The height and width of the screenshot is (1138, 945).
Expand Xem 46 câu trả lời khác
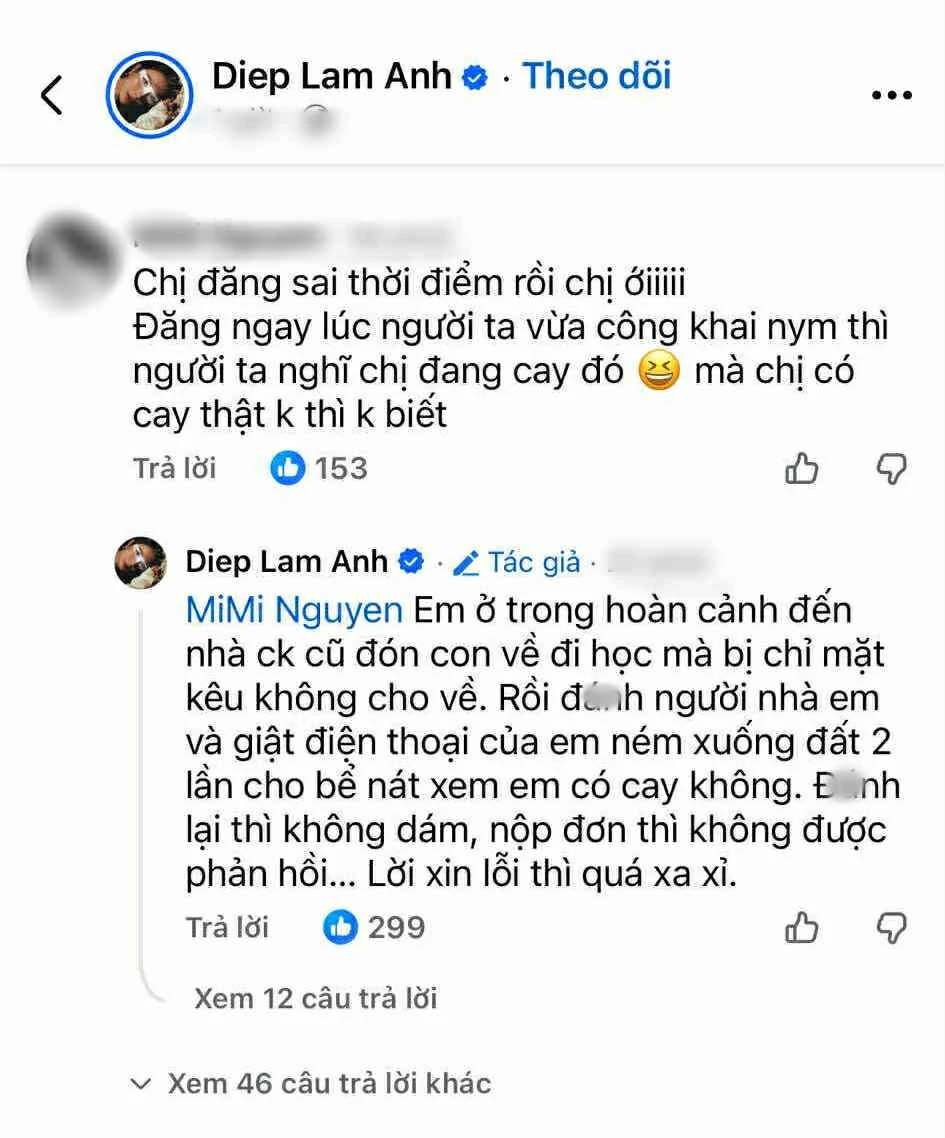click(311, 1084)
